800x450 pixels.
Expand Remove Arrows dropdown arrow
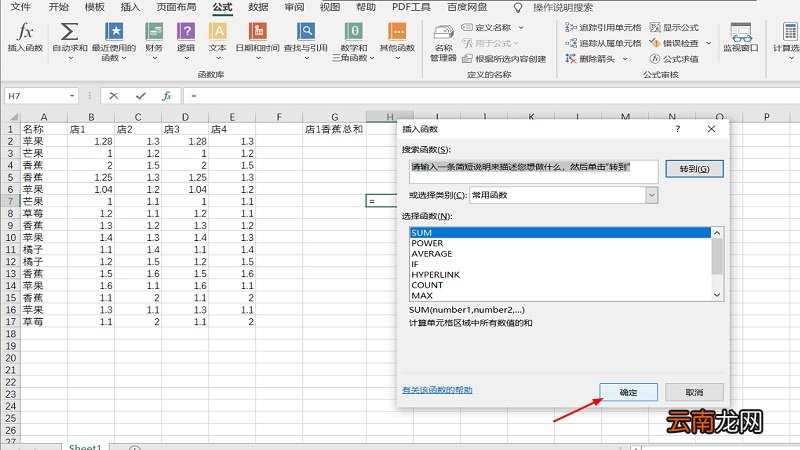pyautogui.click(x=624, y=59)
